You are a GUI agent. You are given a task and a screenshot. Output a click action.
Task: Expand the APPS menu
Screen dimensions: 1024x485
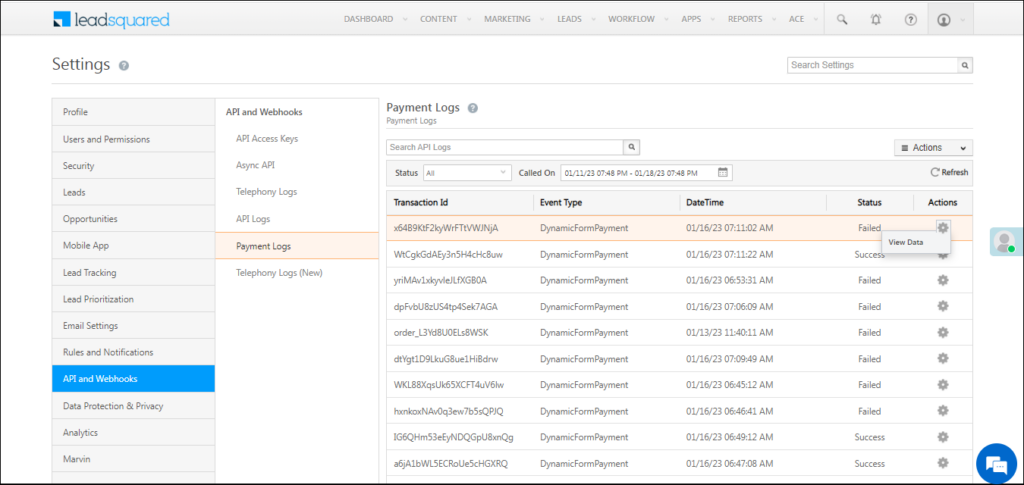696,20
